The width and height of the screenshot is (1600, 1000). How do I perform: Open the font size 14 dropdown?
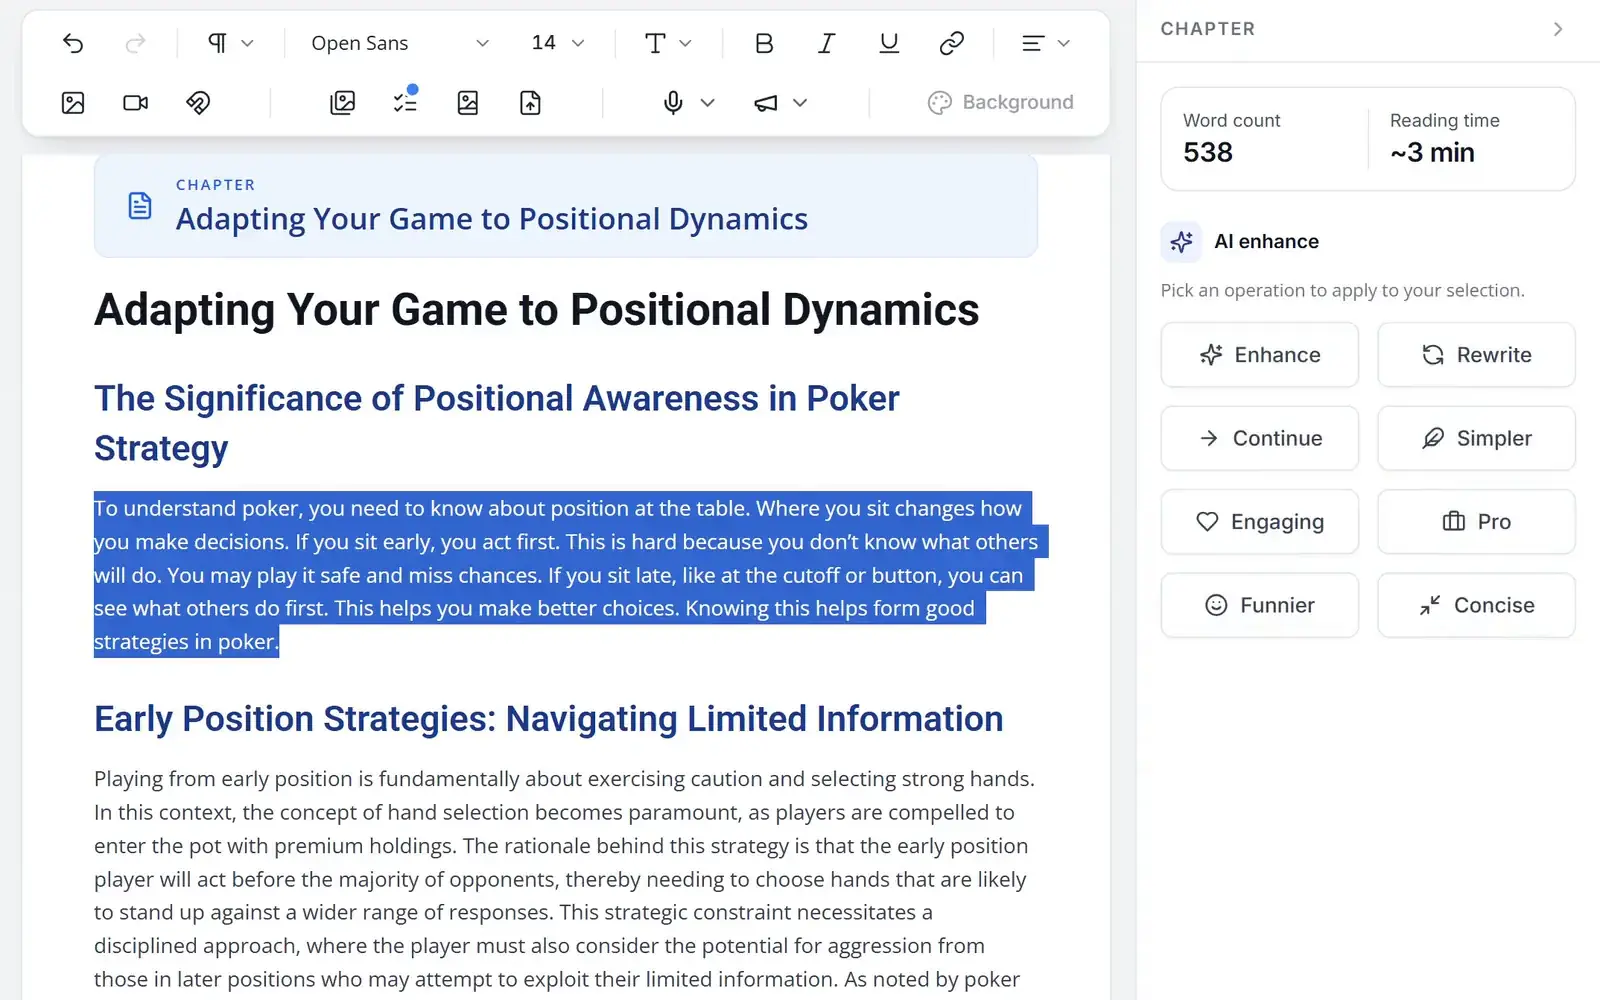tap(557, 43)
